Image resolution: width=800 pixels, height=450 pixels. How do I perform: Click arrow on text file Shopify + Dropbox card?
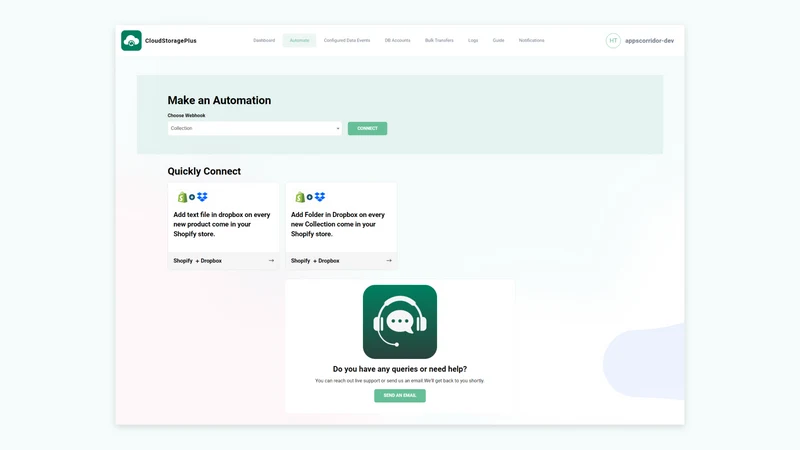pos(271,261)
